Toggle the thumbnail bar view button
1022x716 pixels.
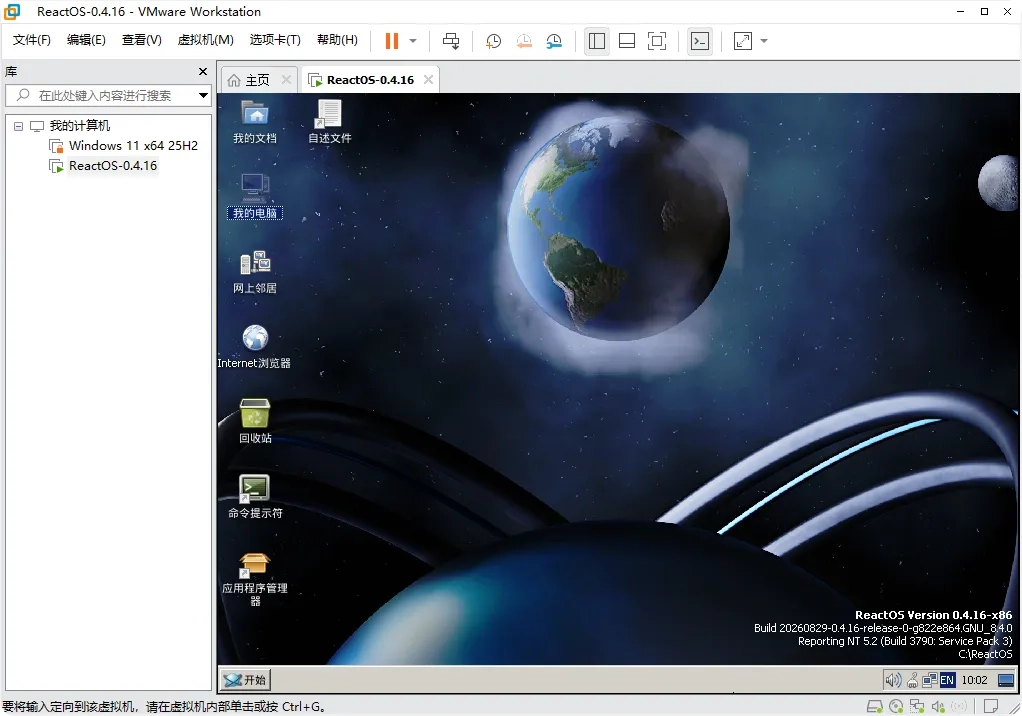point(626,41)
